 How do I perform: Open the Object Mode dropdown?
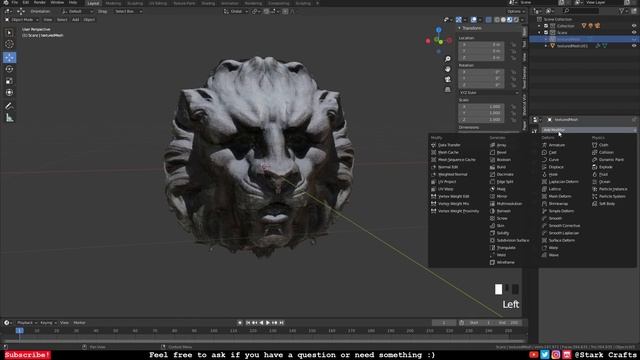(x=21, y=20)
